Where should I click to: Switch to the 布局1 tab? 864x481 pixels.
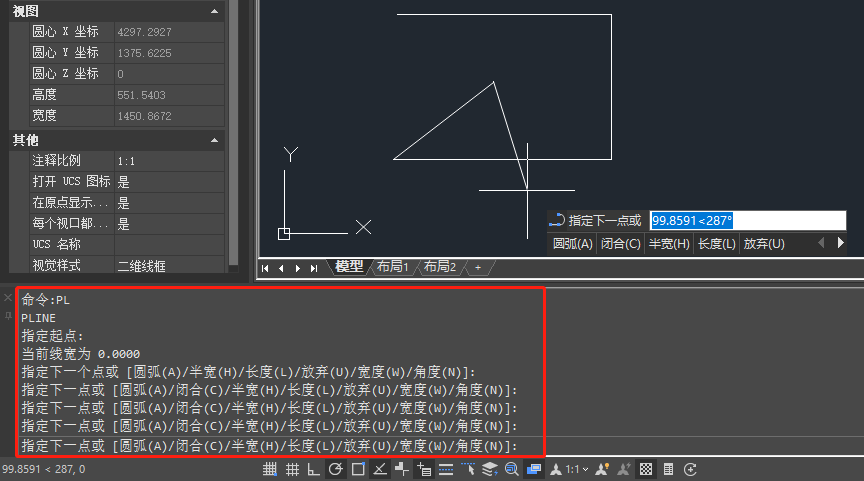click(x=392, y=267)
